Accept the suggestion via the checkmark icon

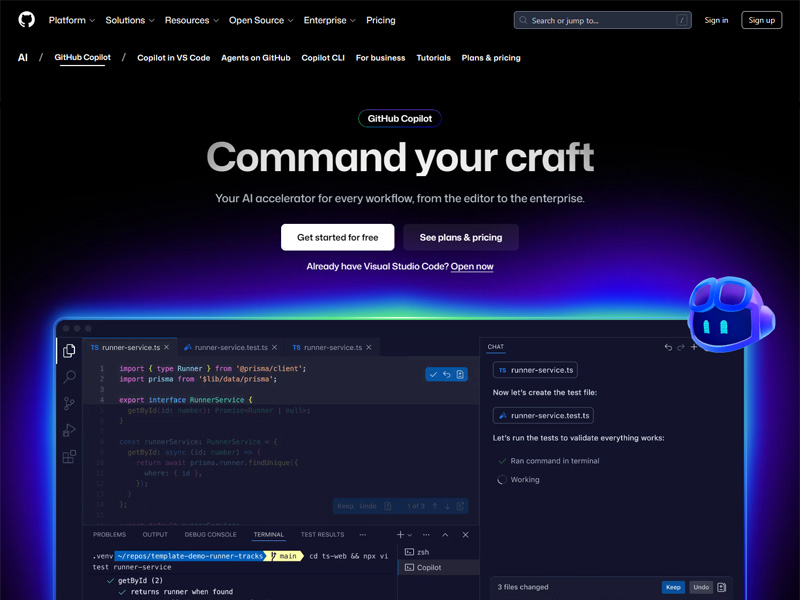point(434,374)
